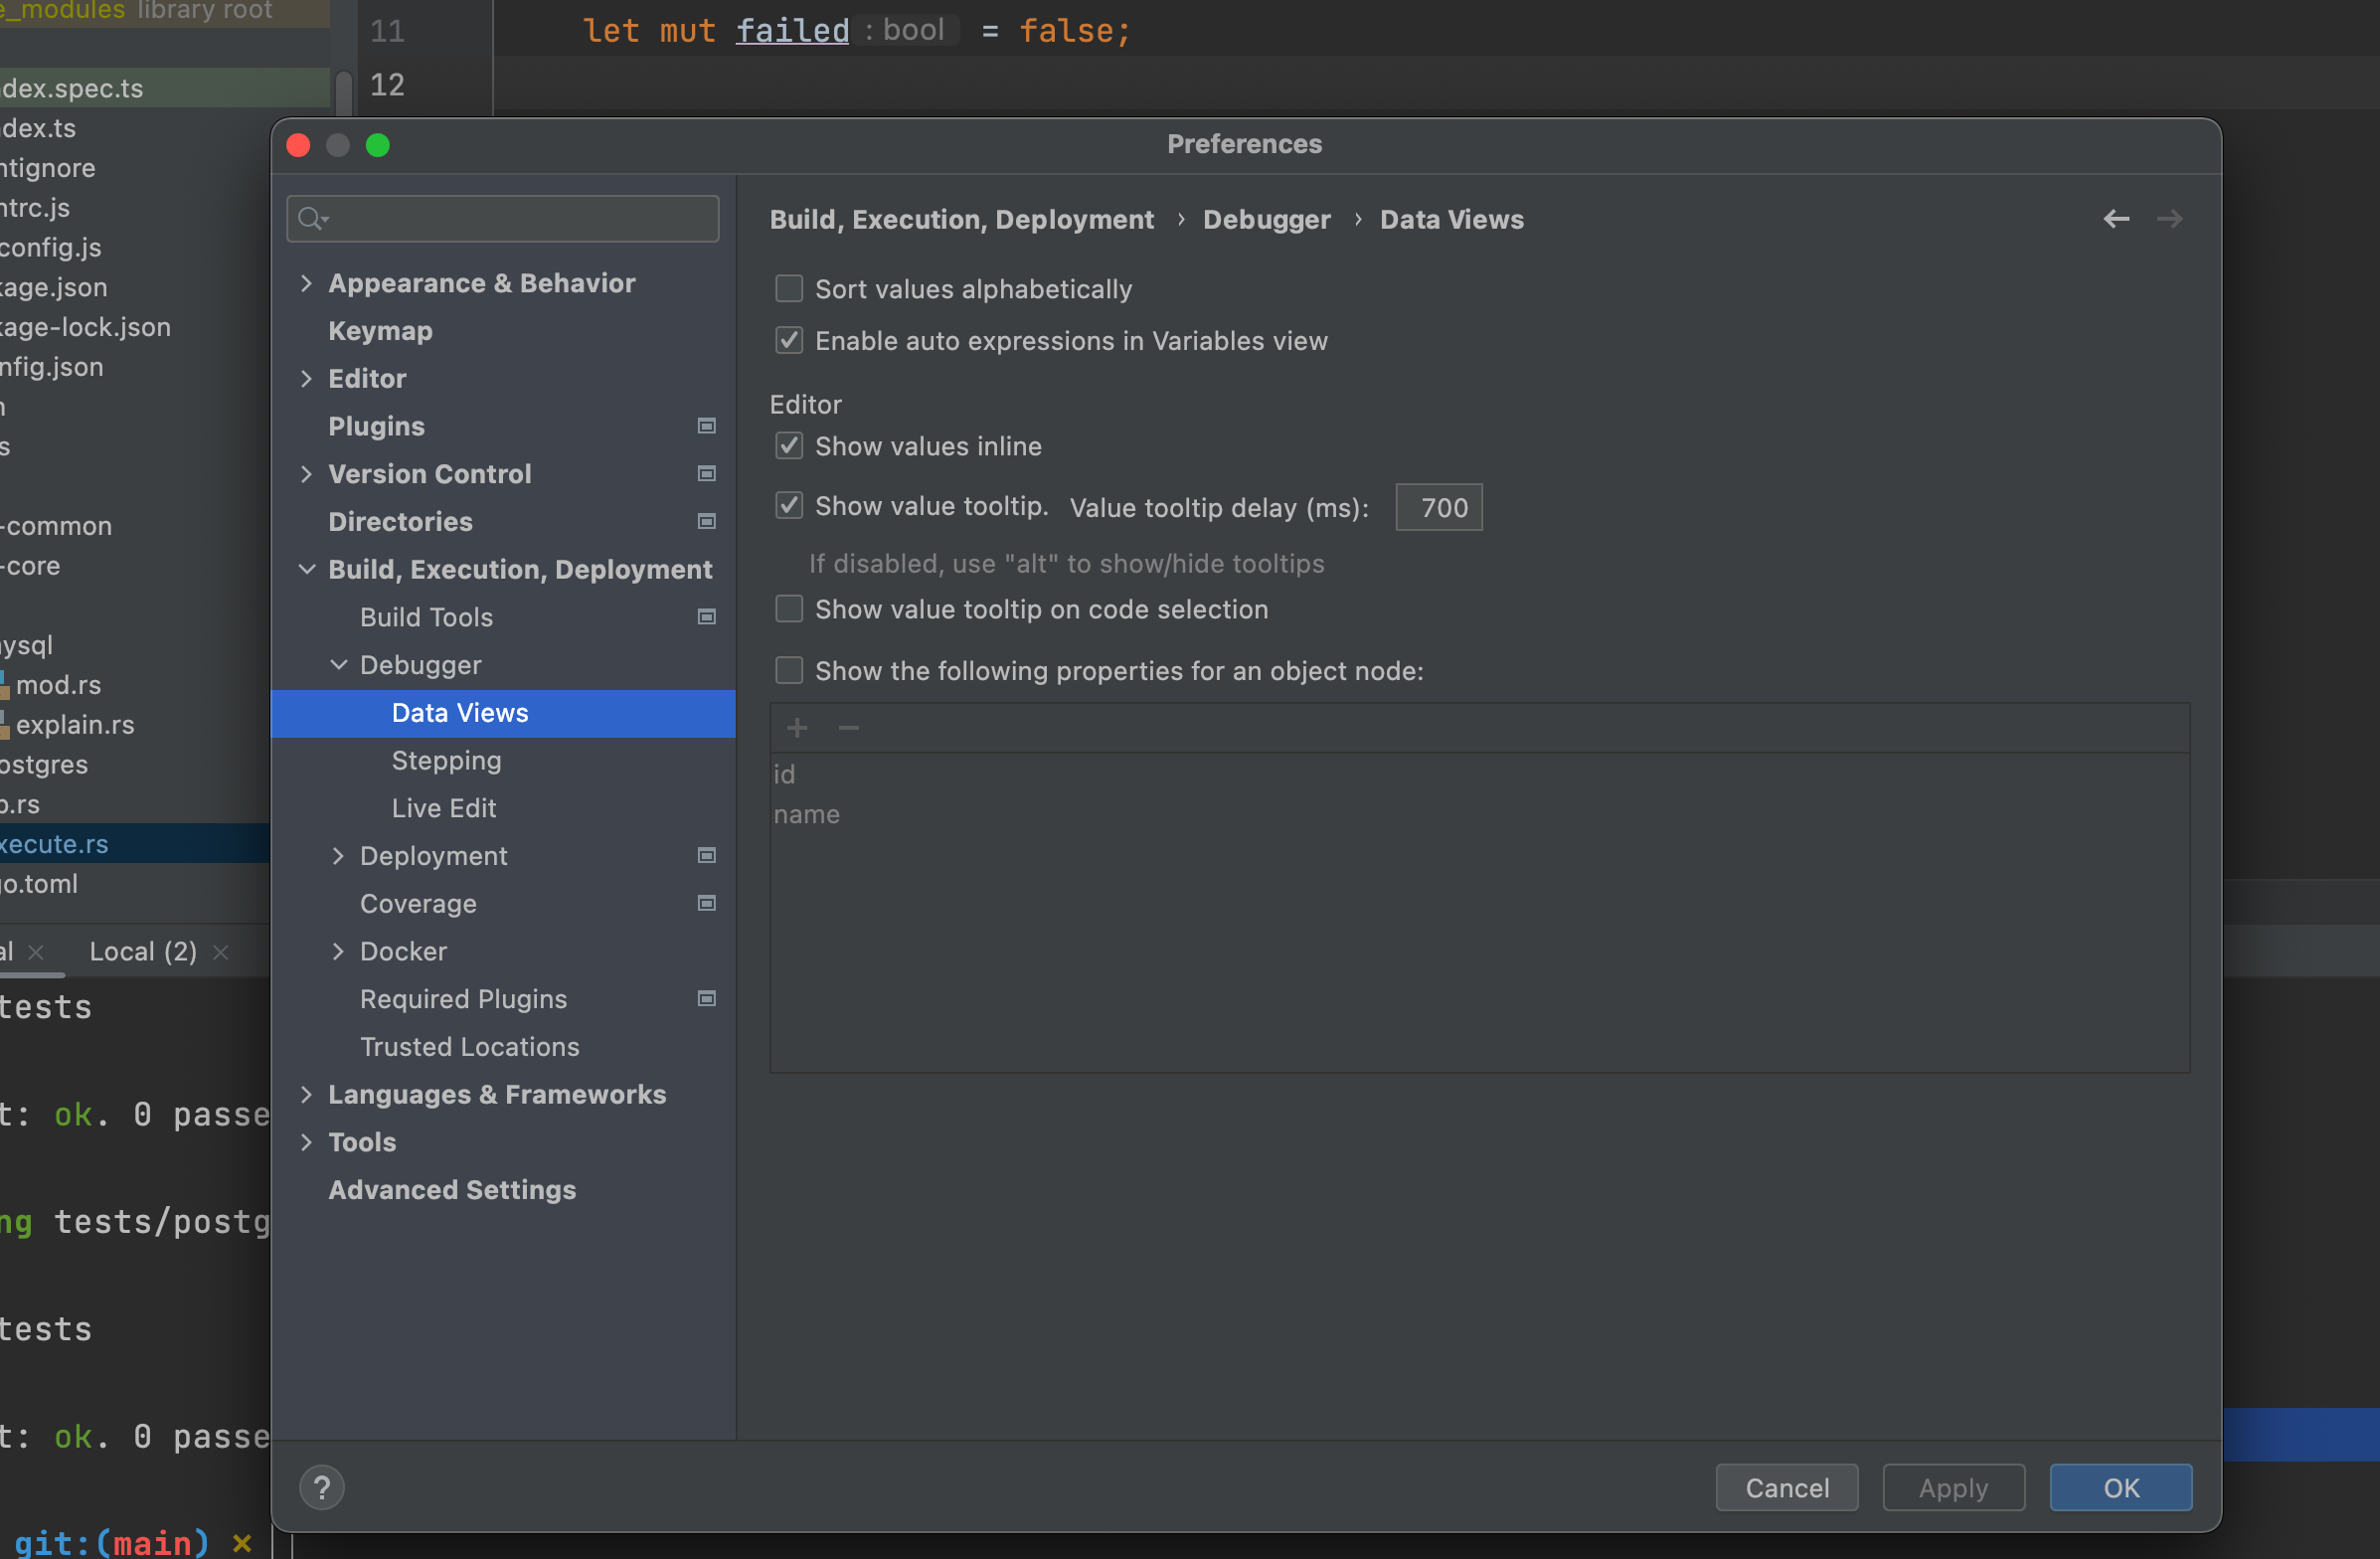Click the value tooltip delay field

pyautogui.click(x=1438, y=508)
